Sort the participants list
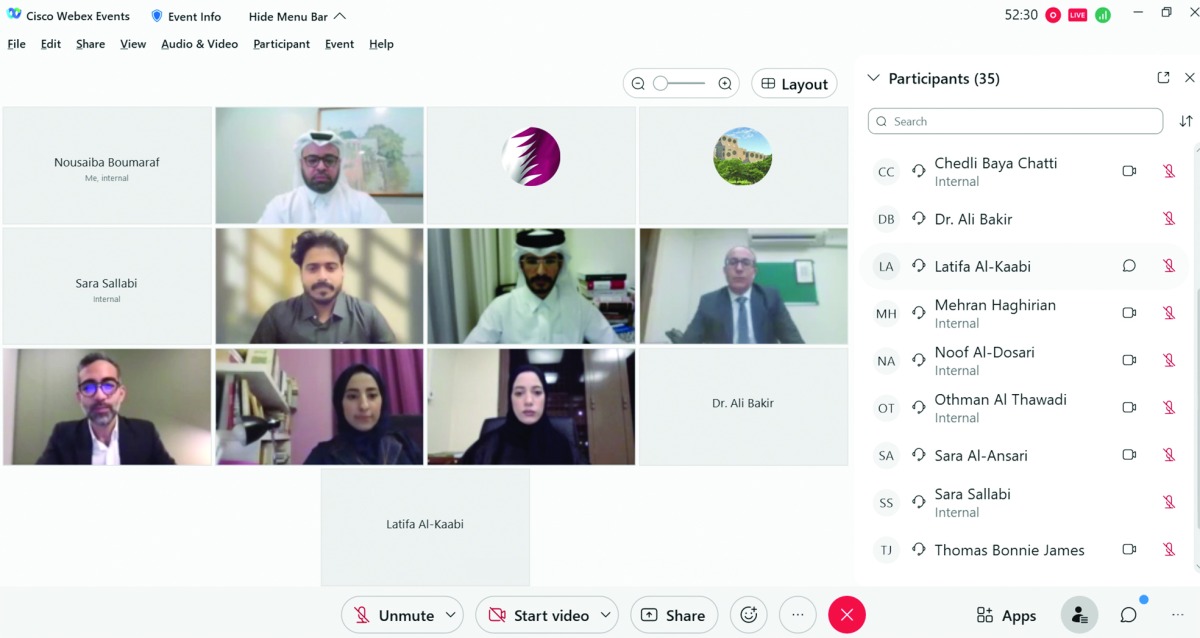Viewport: 1200px width, 638px height. coord(1186,121)
